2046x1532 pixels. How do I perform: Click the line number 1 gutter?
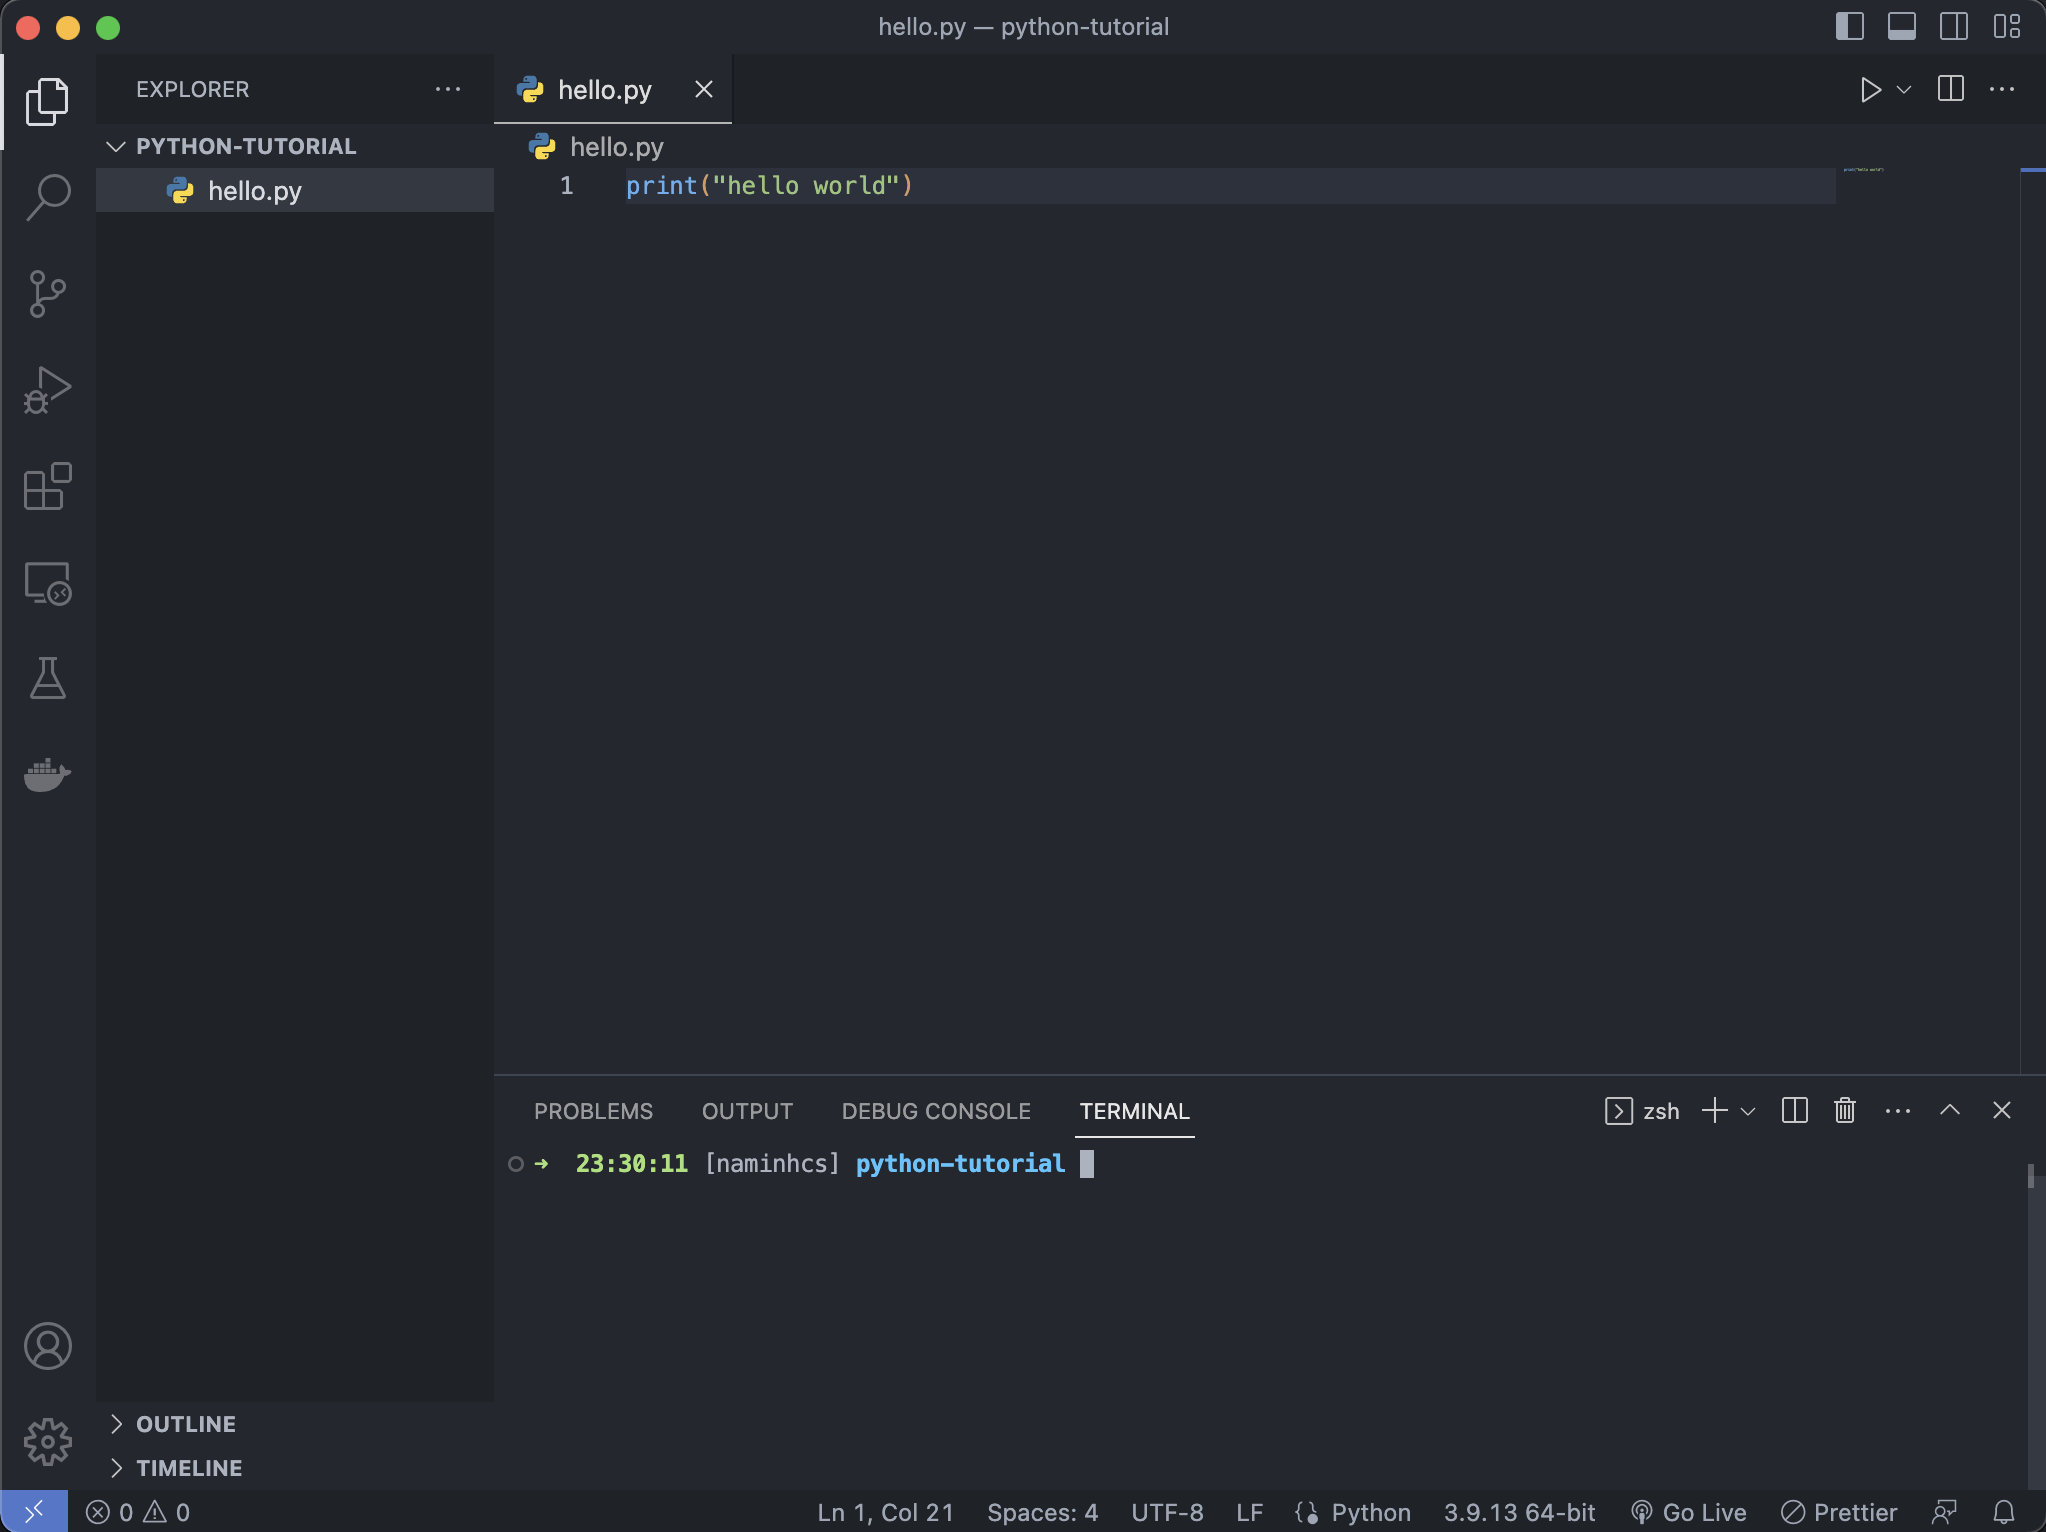[x=566, y=185]
